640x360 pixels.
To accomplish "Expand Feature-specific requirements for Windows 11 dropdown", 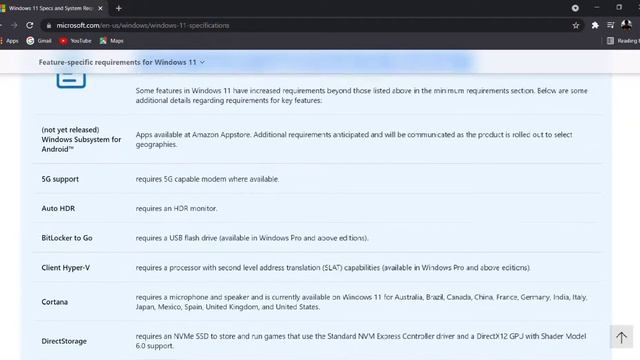I will click(x=122, y=62).
